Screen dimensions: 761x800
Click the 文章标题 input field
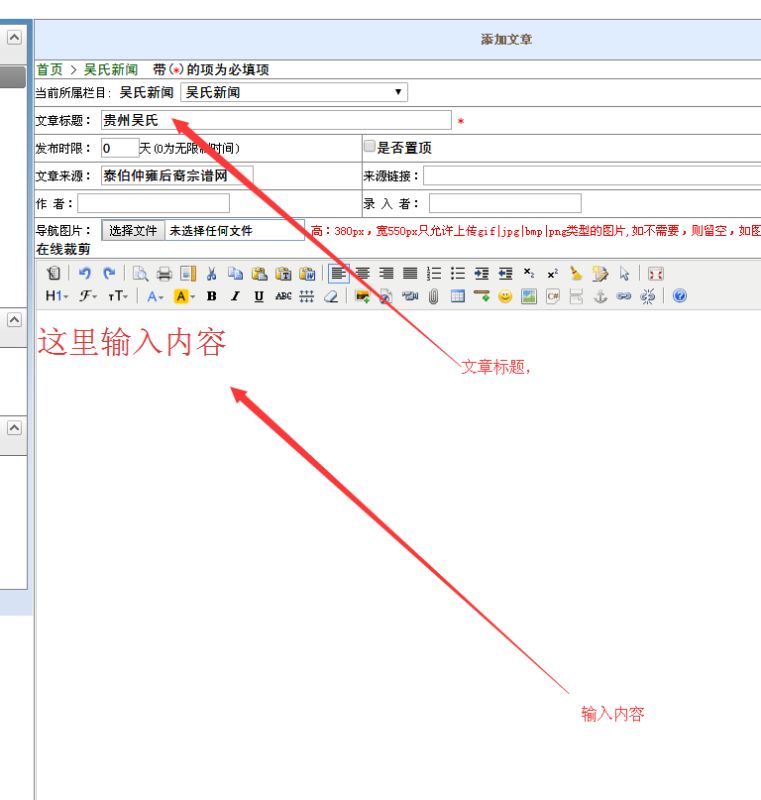(x=276, y=120)
